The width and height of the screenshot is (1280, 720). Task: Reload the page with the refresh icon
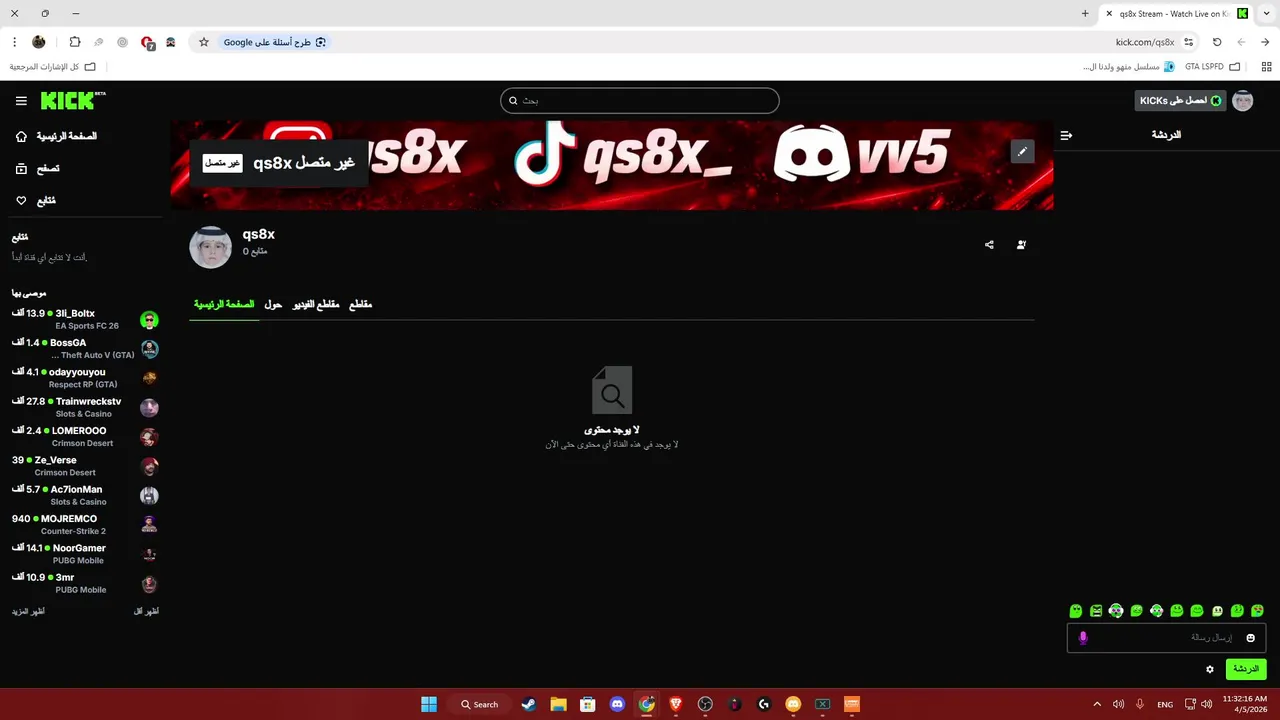click(1217, 42)
